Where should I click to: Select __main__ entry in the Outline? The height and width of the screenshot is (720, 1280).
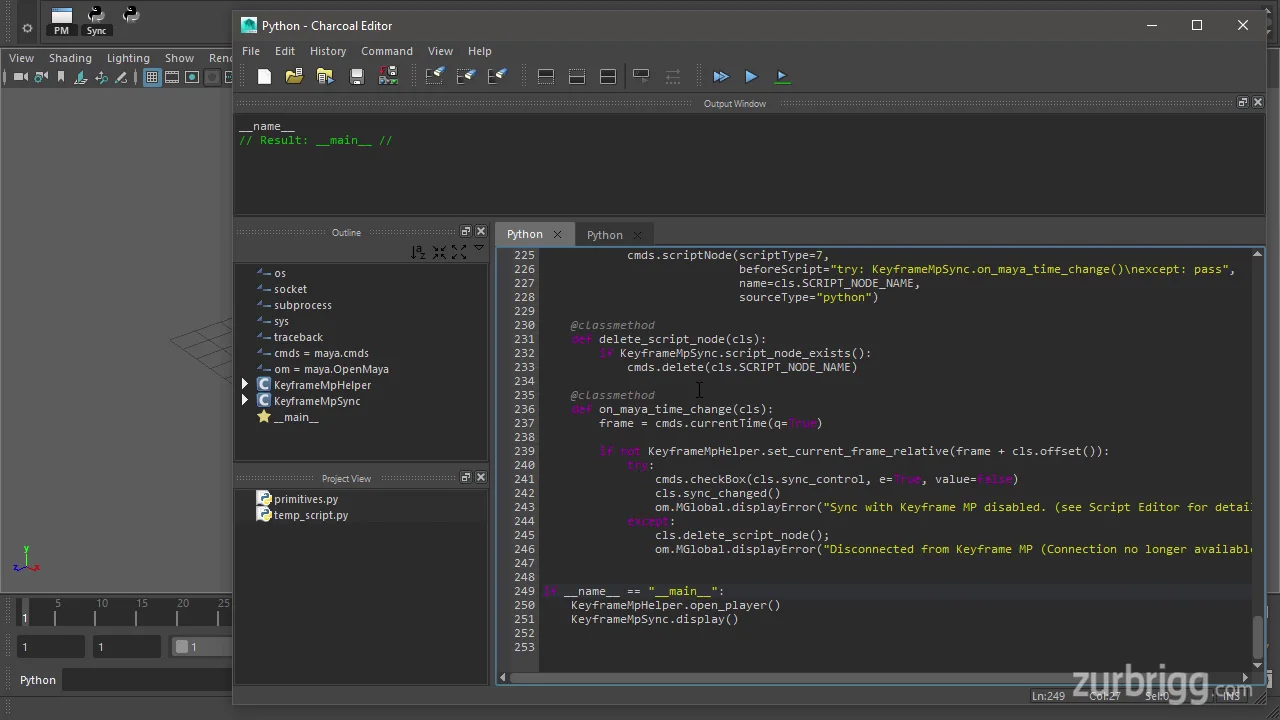[x=296, y=417]
